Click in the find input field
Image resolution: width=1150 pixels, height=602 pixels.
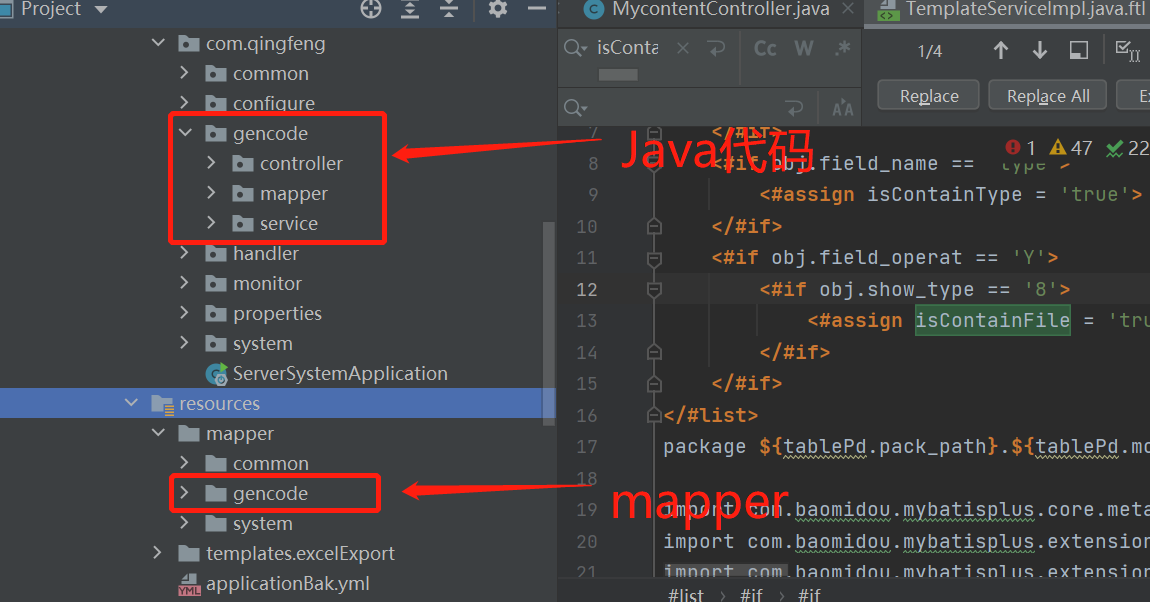click(x=627, y=48)
